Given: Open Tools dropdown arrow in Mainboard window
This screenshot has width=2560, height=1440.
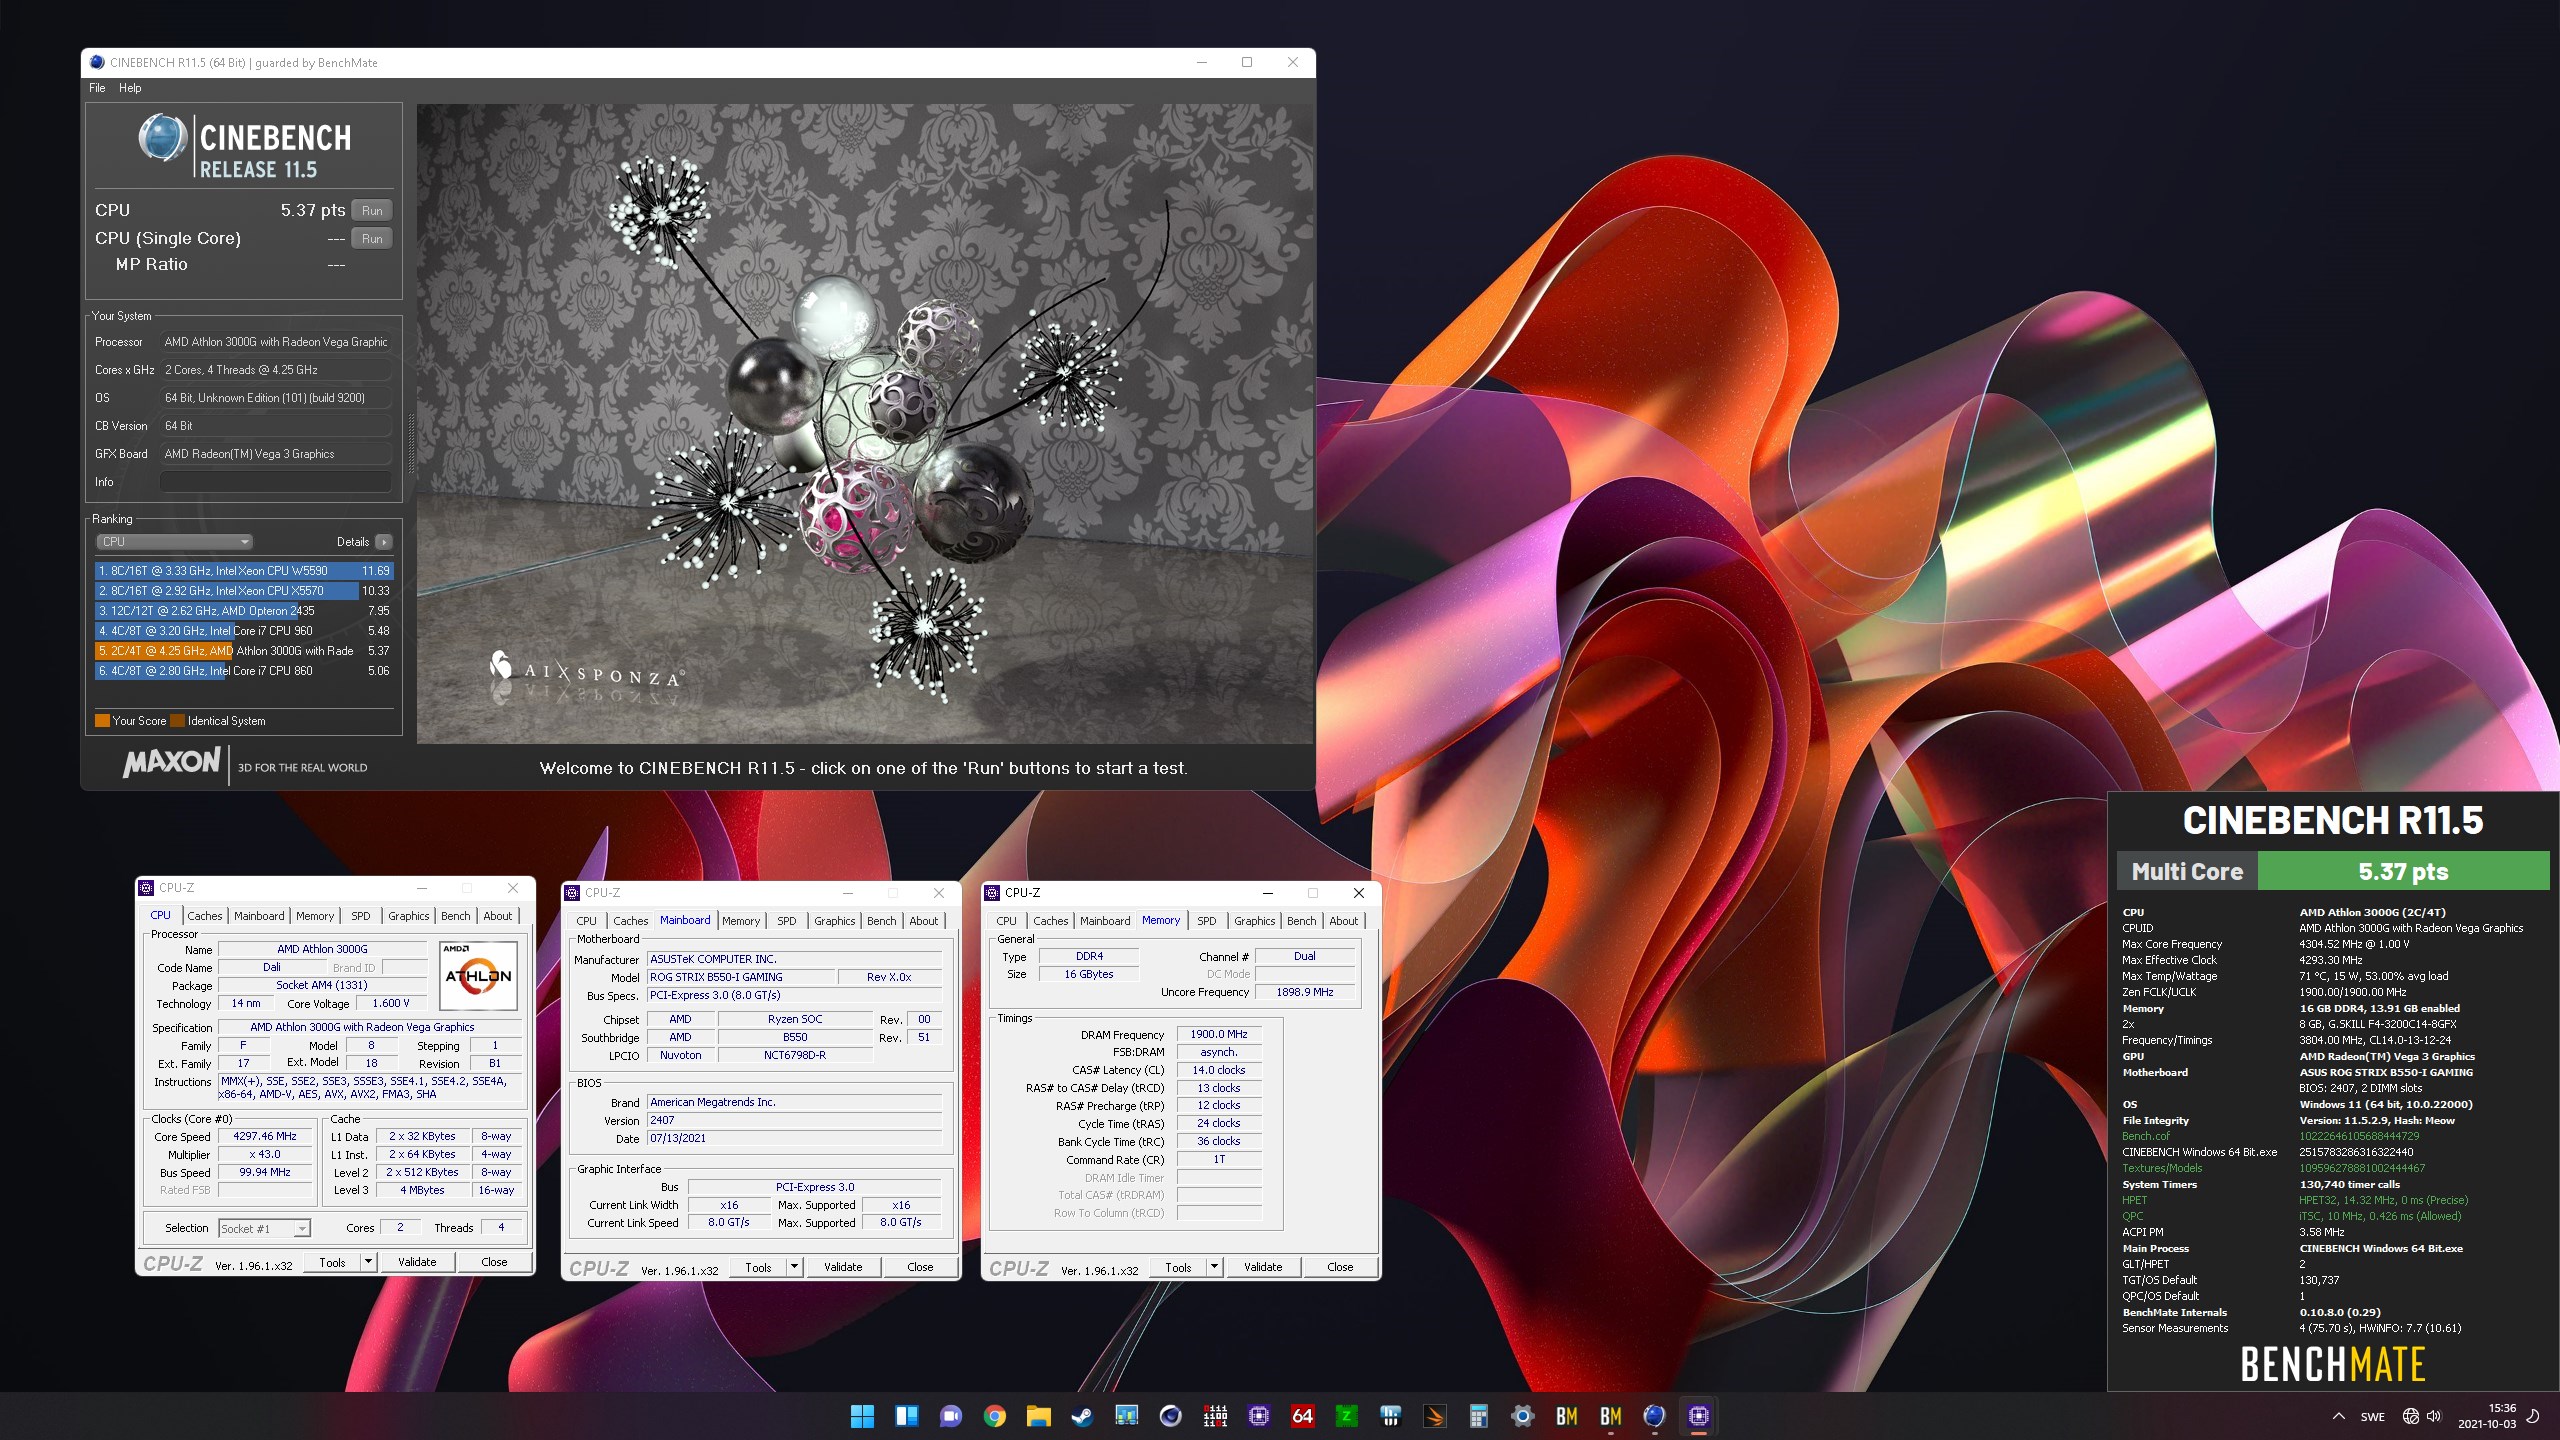Looking at the screenshot, I should [x=794, y=1267].
